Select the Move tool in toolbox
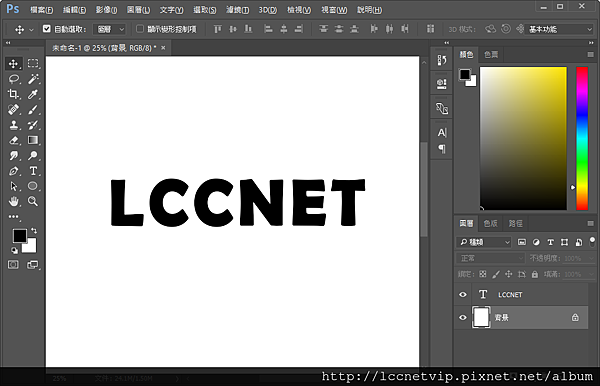 pos(13,64)
